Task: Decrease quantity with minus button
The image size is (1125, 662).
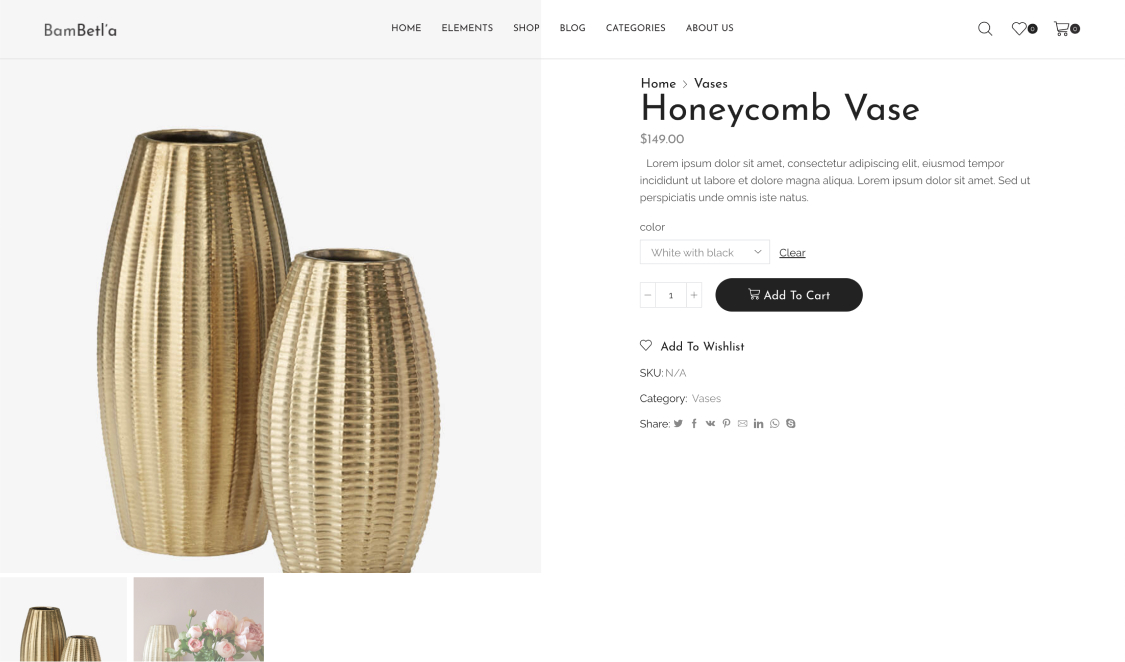Action: [648, 295]
